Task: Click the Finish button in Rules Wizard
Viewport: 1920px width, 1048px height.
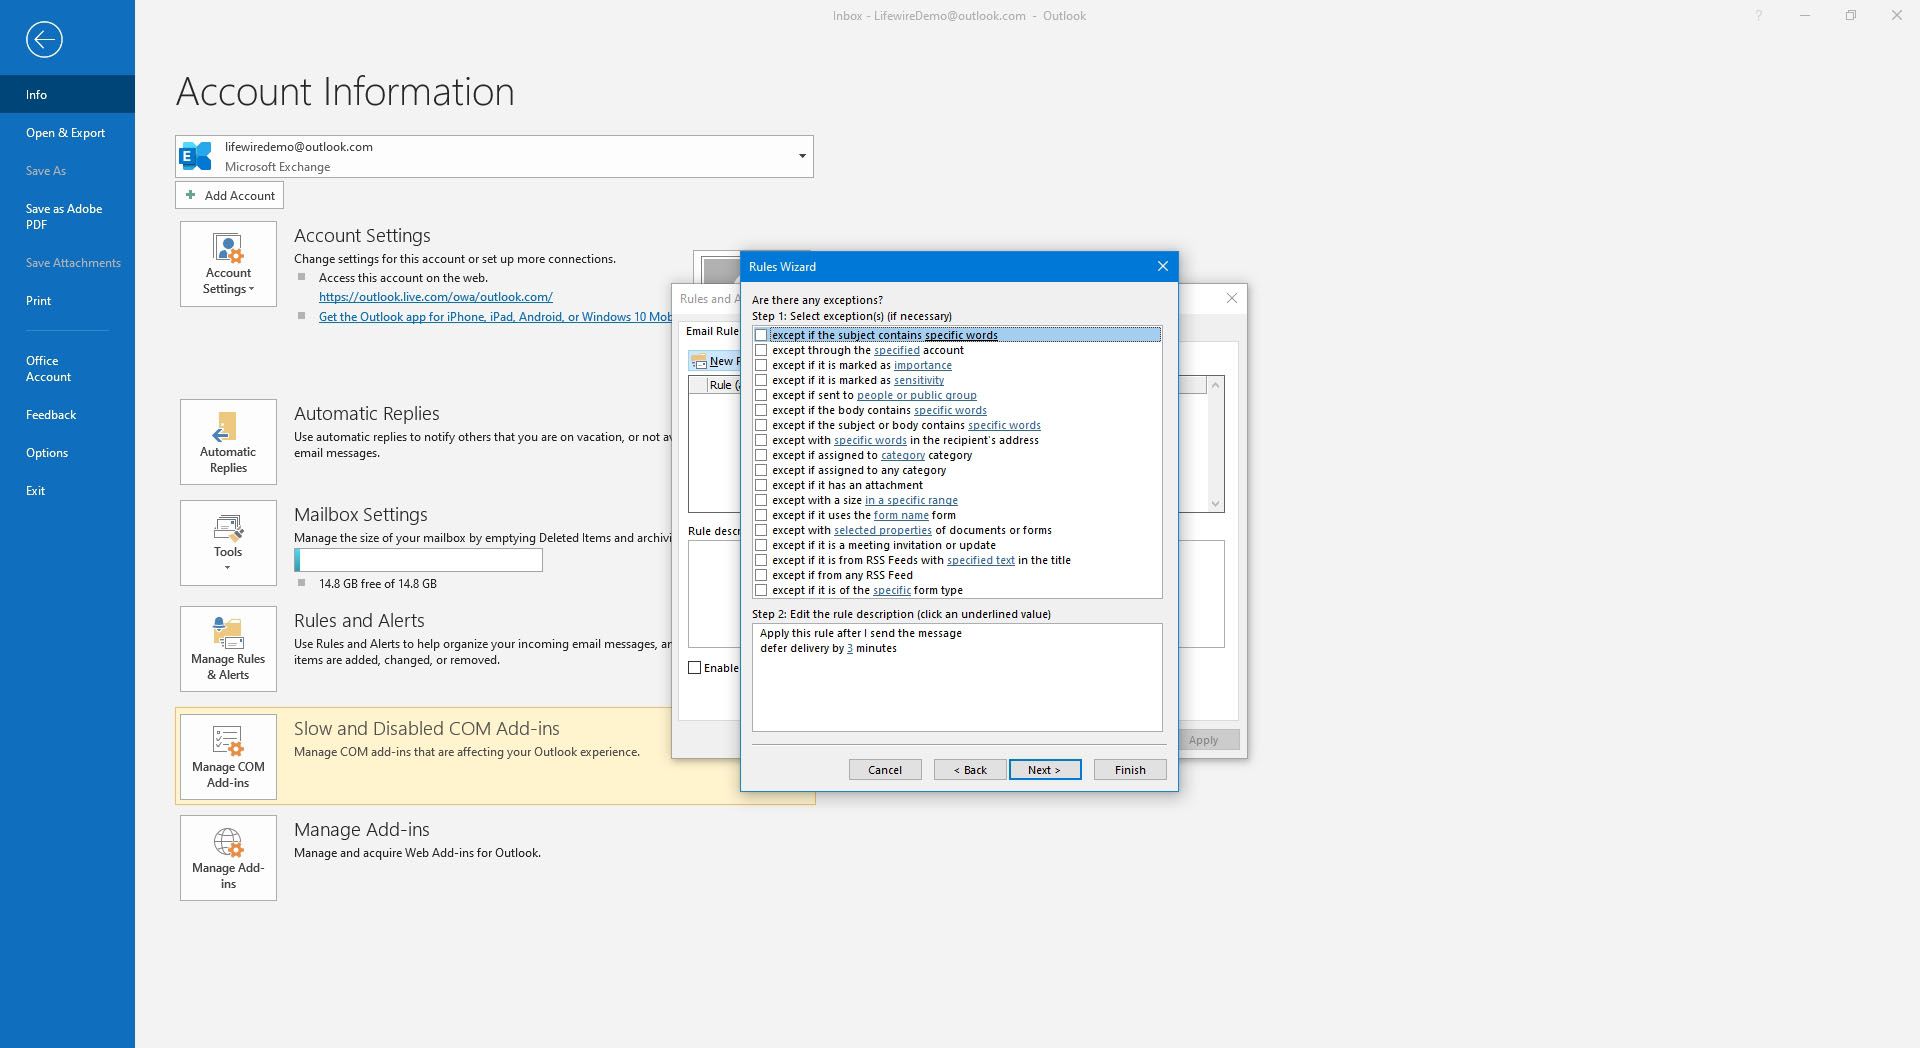Action: point(1129,770)
